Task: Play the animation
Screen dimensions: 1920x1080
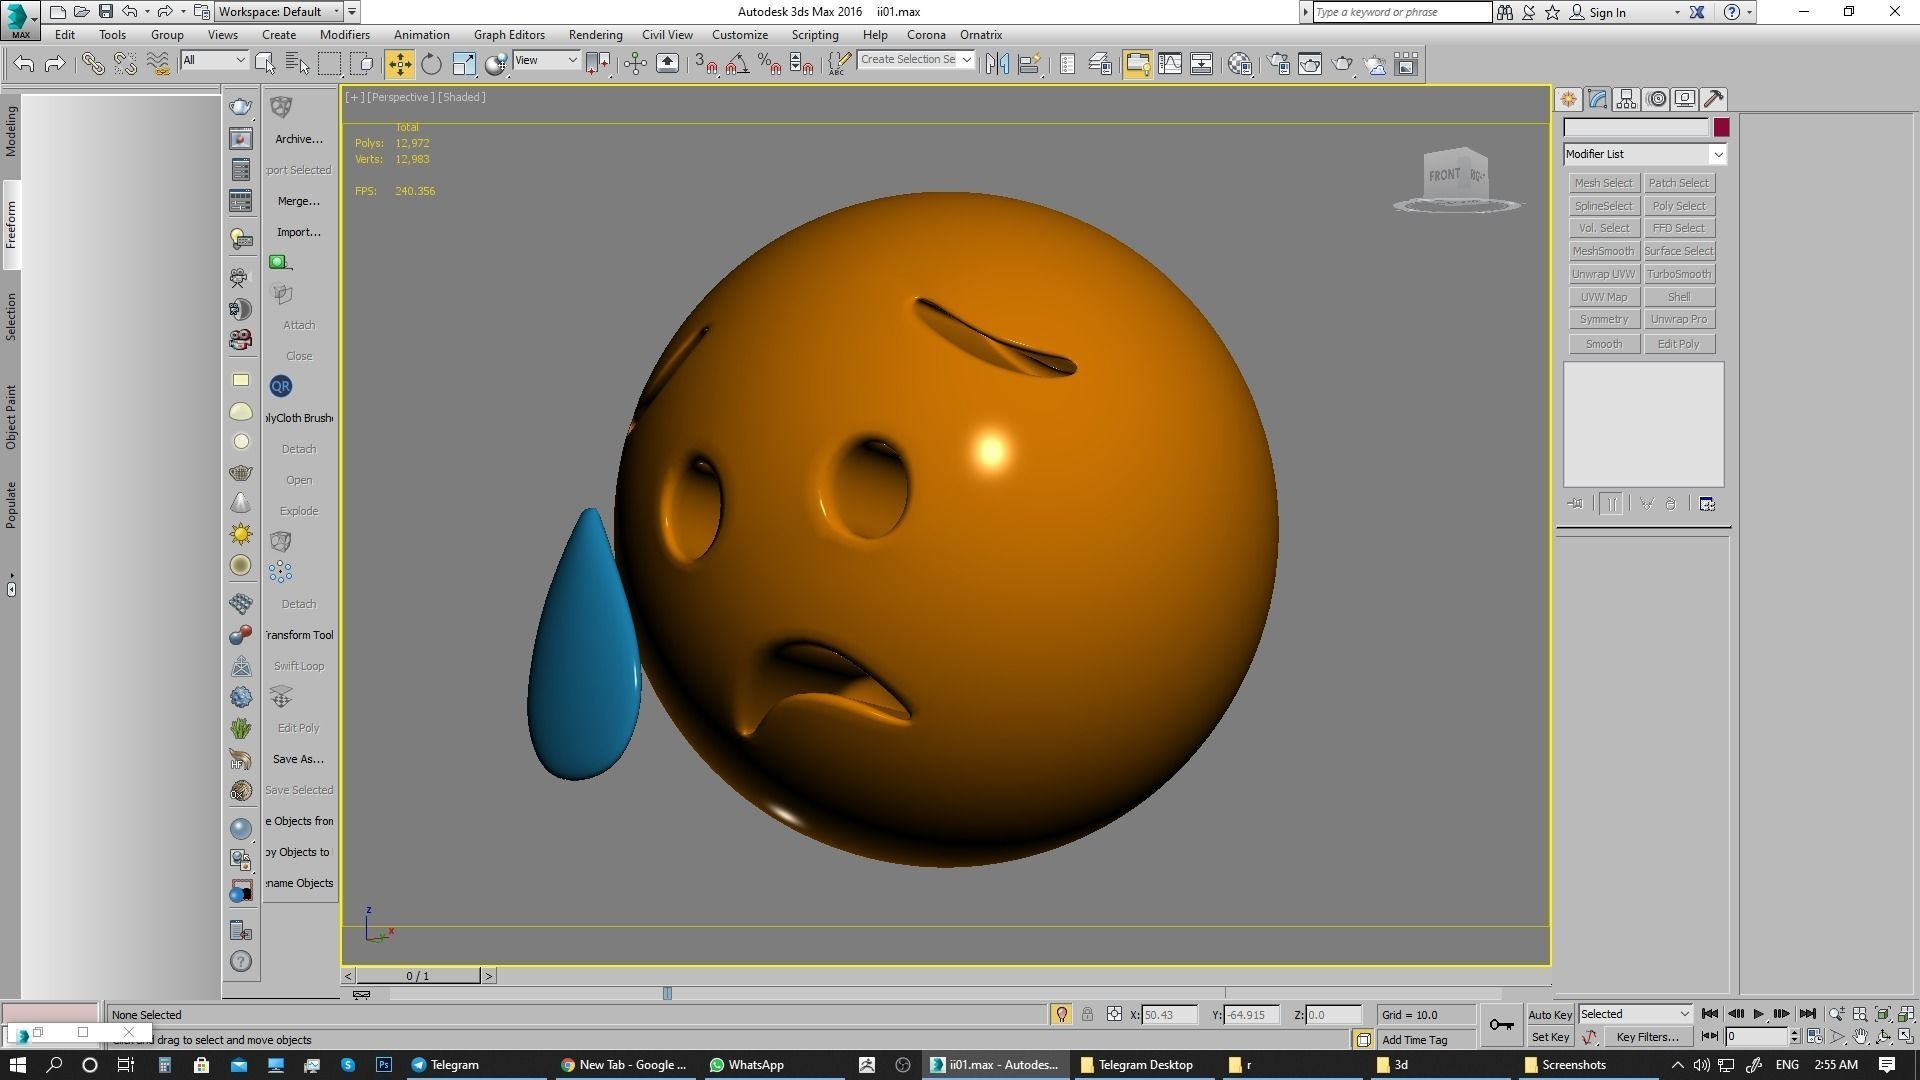Action: 1758,1014
